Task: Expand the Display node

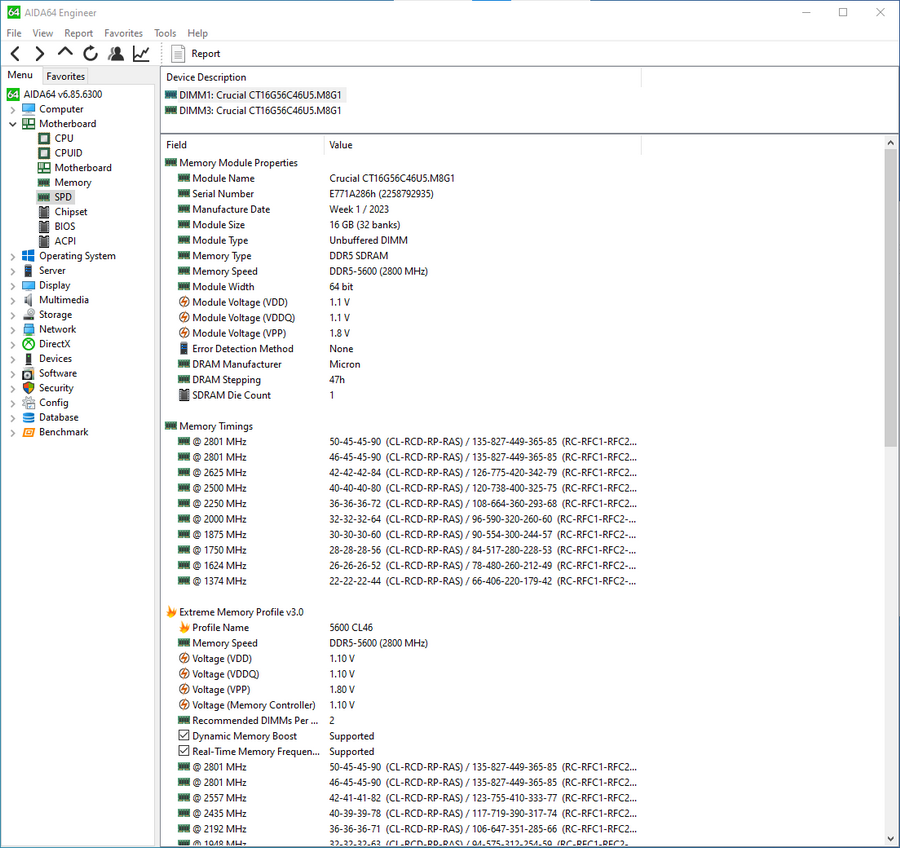Action: [x=13, y=286]
